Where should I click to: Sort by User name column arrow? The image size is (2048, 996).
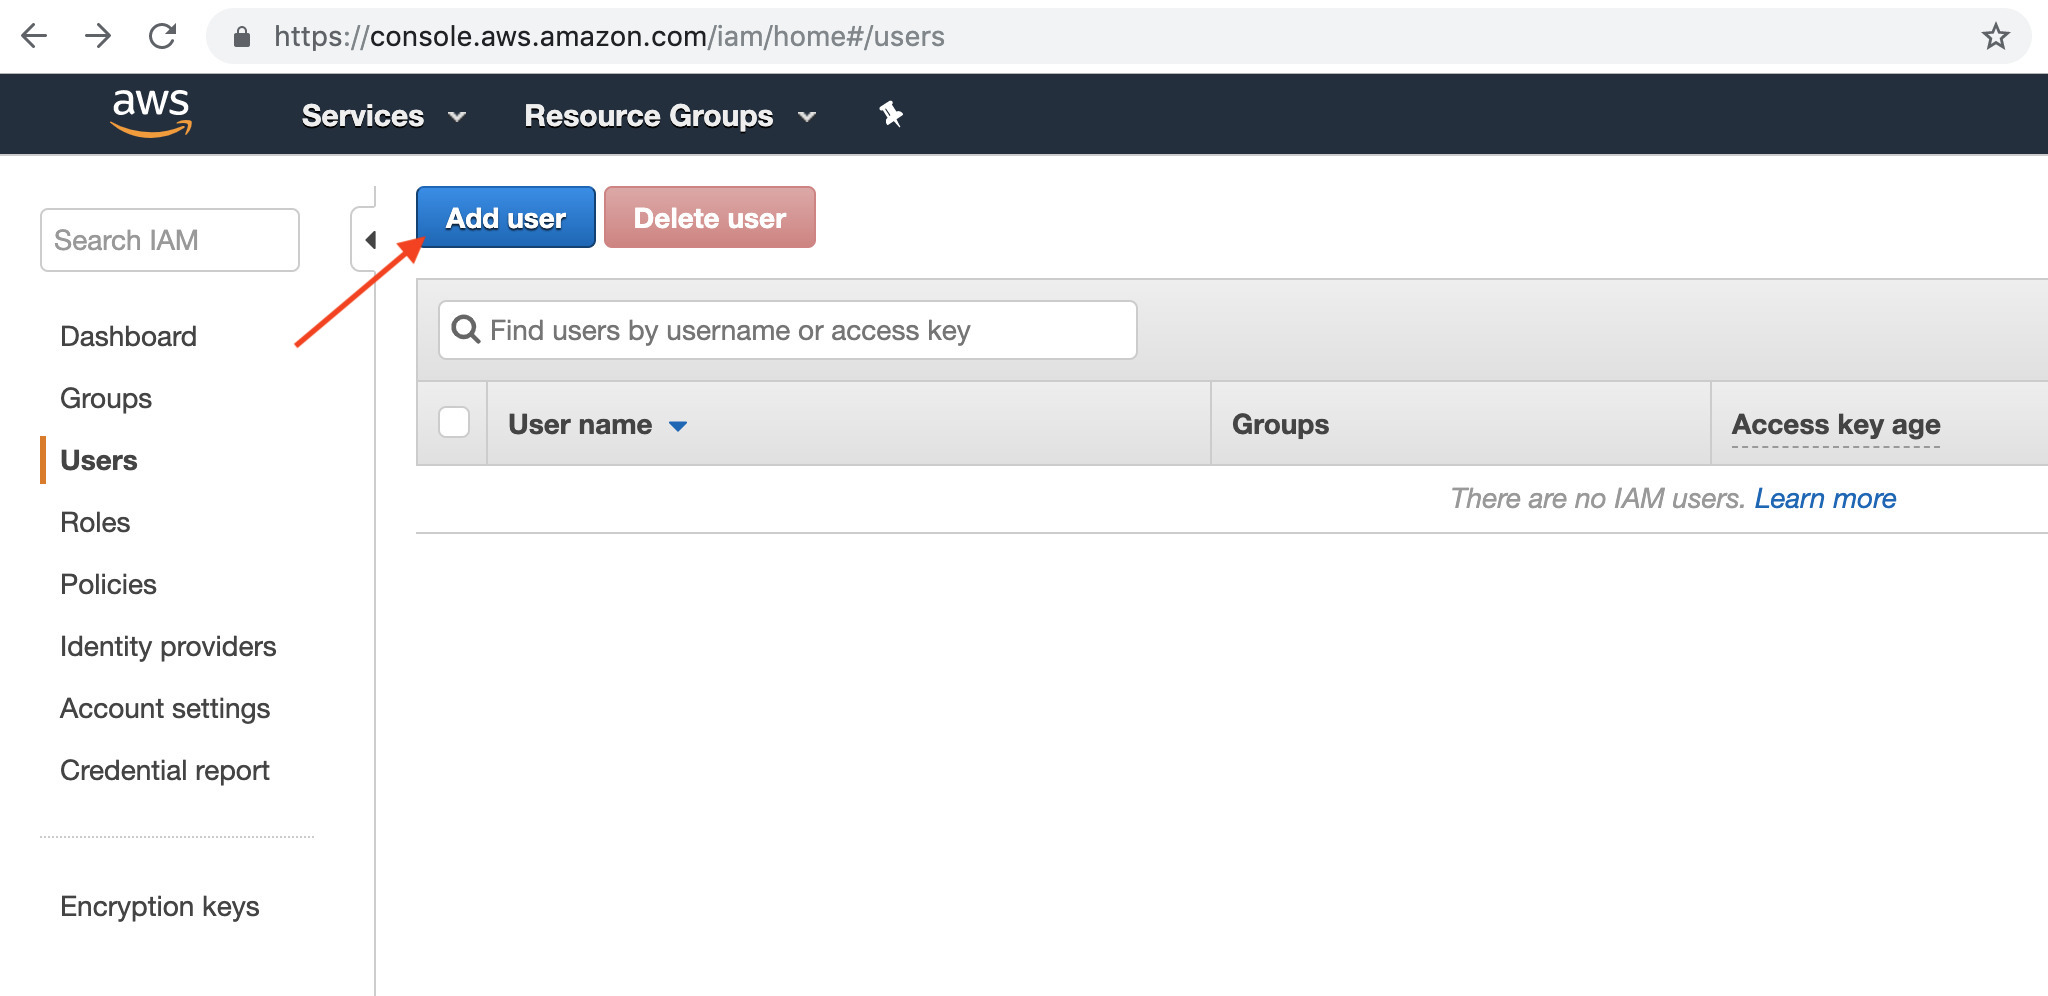coord(678,426)
